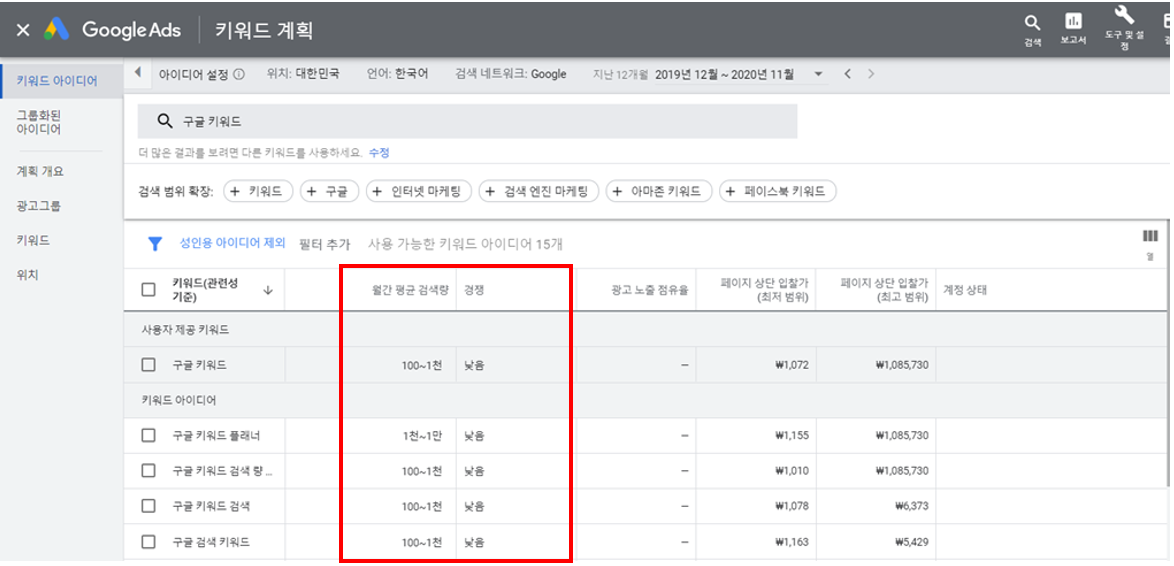This screenshot has height=566, width=1174.
Task: Click the ₩1,072 bid value
Action: [x=792, y=365]
